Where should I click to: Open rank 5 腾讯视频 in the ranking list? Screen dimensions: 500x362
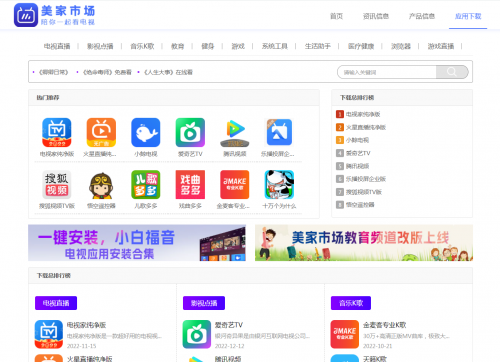pos(357,166)
